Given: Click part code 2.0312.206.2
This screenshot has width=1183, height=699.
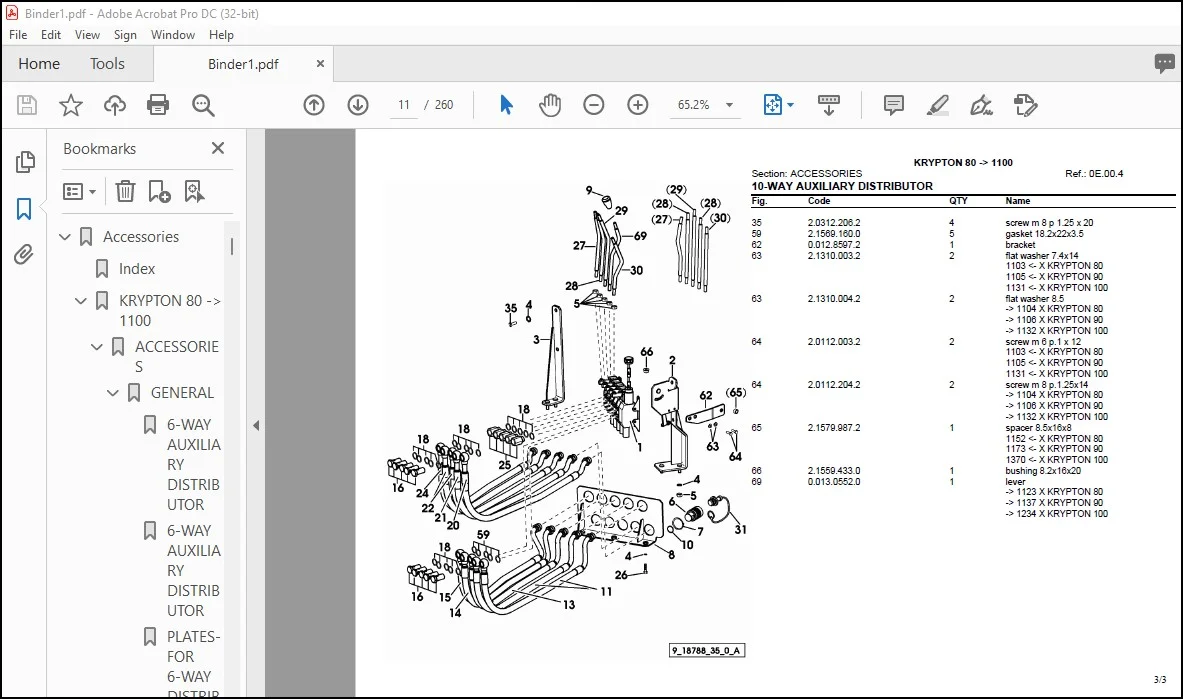Looking at the screenshot, I should [834, 223].
